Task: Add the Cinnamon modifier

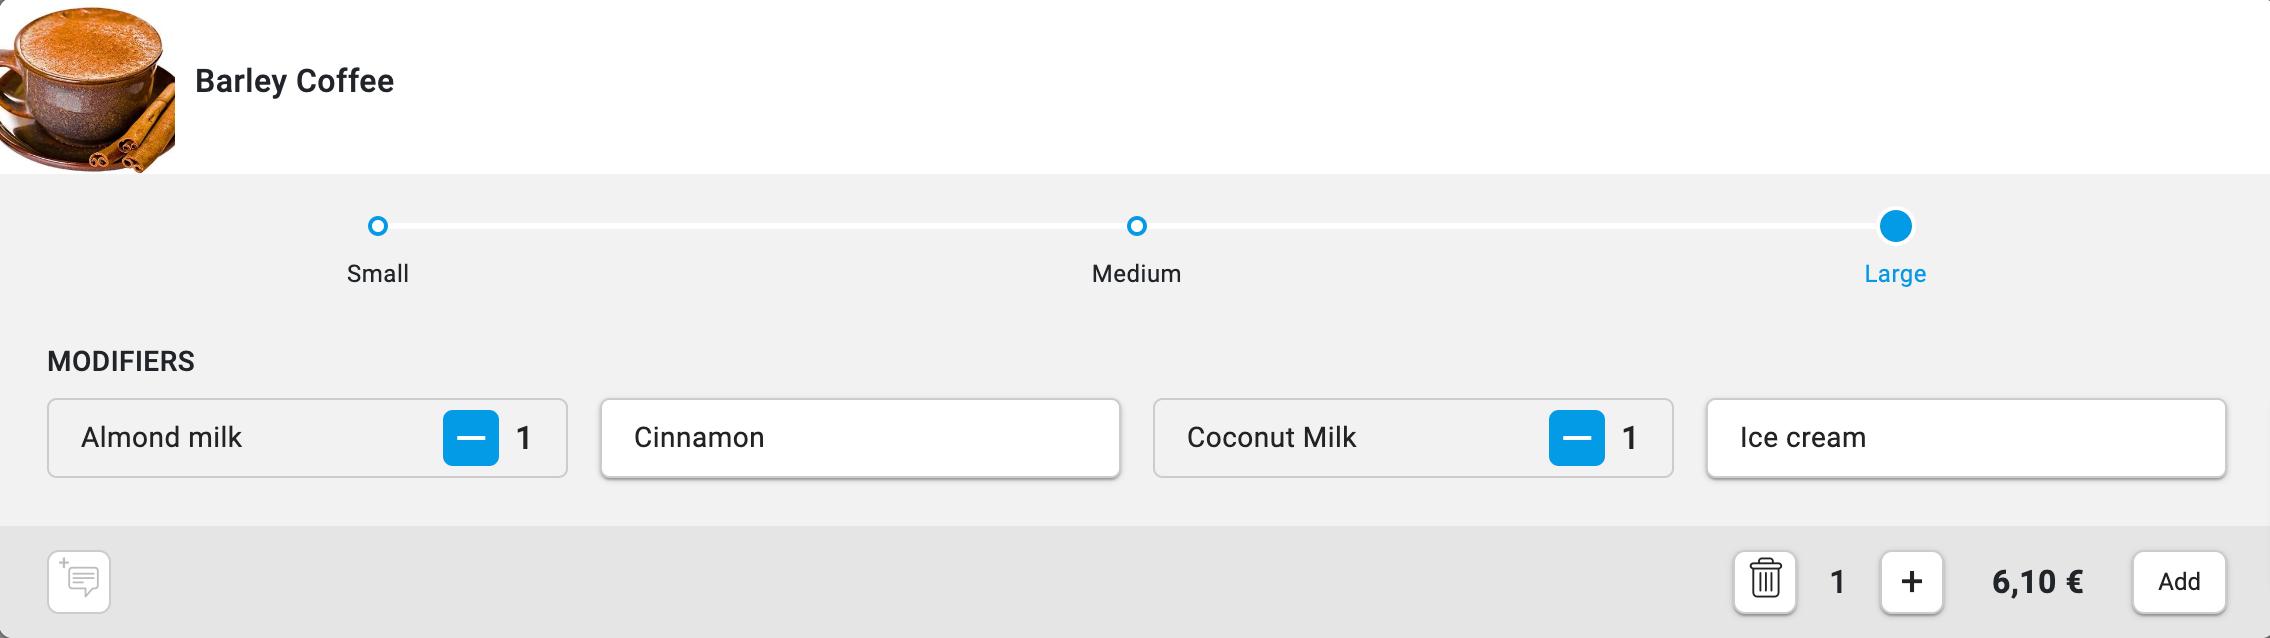Action: pyautogui.click(x=860, y=438)
